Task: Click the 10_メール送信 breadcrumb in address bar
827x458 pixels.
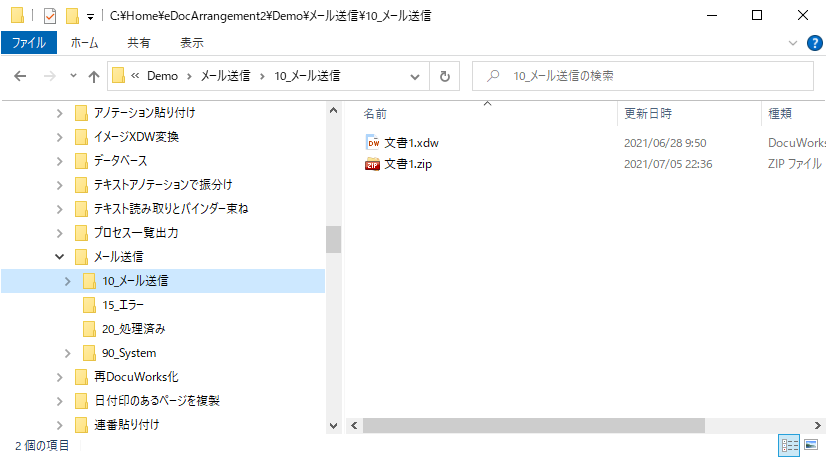Action: pos(307,76)
